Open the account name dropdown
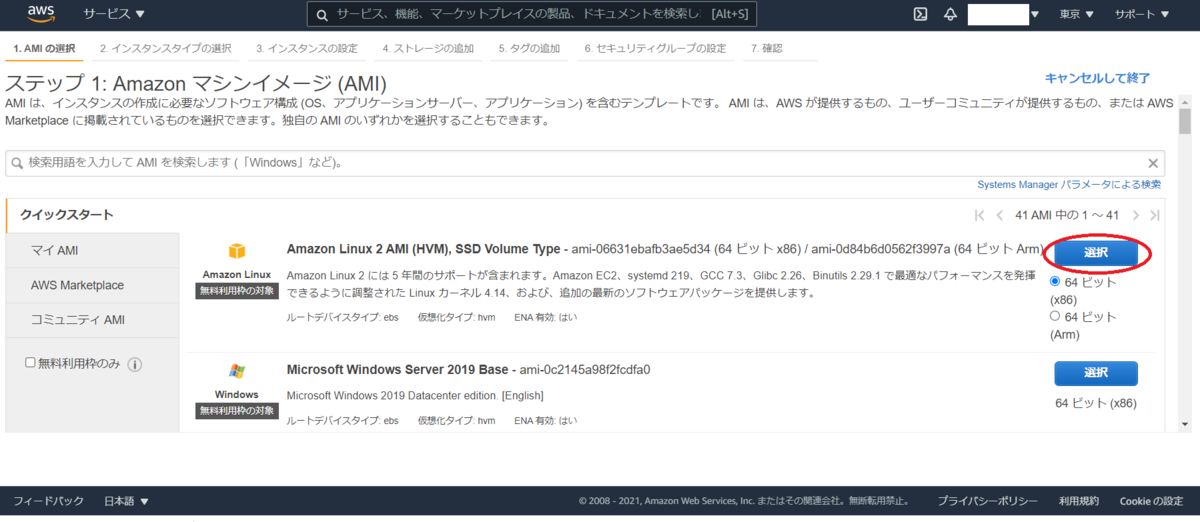This screenshot has width=1200, height=522. click(x=1004, y=15)
